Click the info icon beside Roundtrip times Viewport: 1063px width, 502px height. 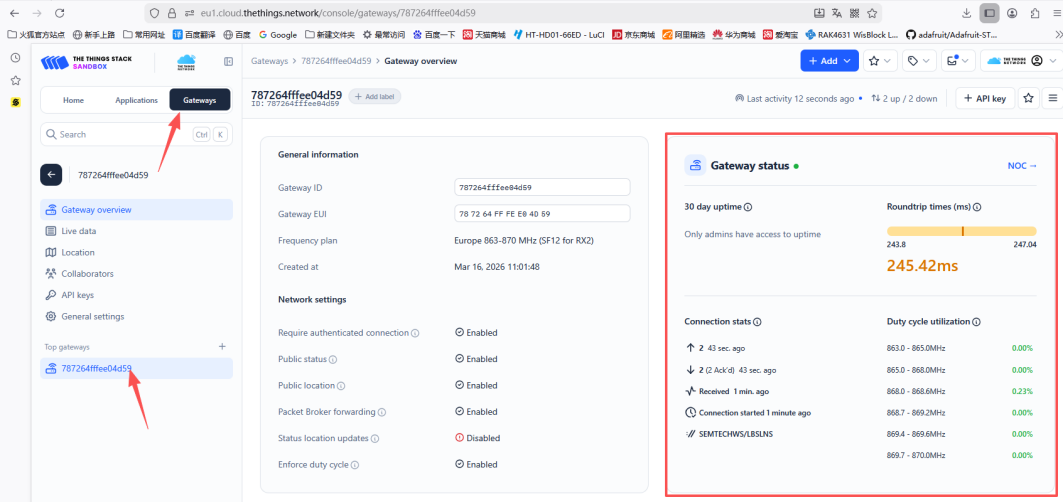[977, 207]
